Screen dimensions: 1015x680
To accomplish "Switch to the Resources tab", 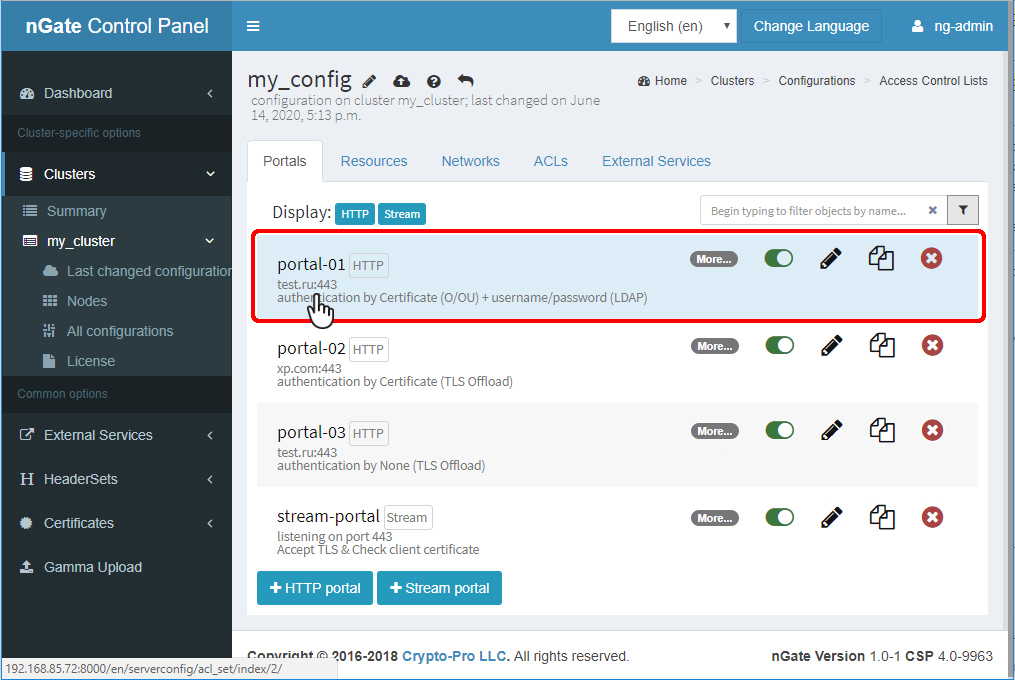I will click(x=374, y=161).
